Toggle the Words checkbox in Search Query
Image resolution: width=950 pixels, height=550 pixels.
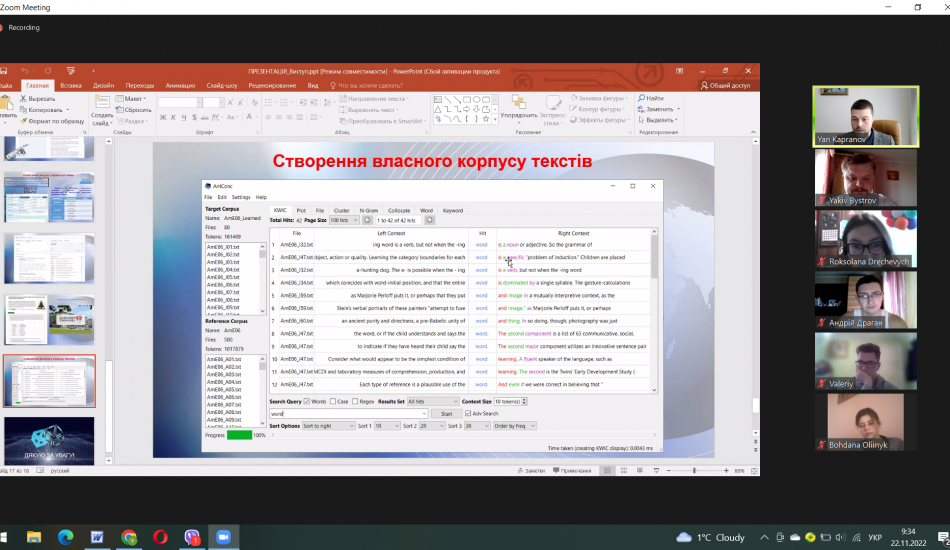tap(307, 401)
